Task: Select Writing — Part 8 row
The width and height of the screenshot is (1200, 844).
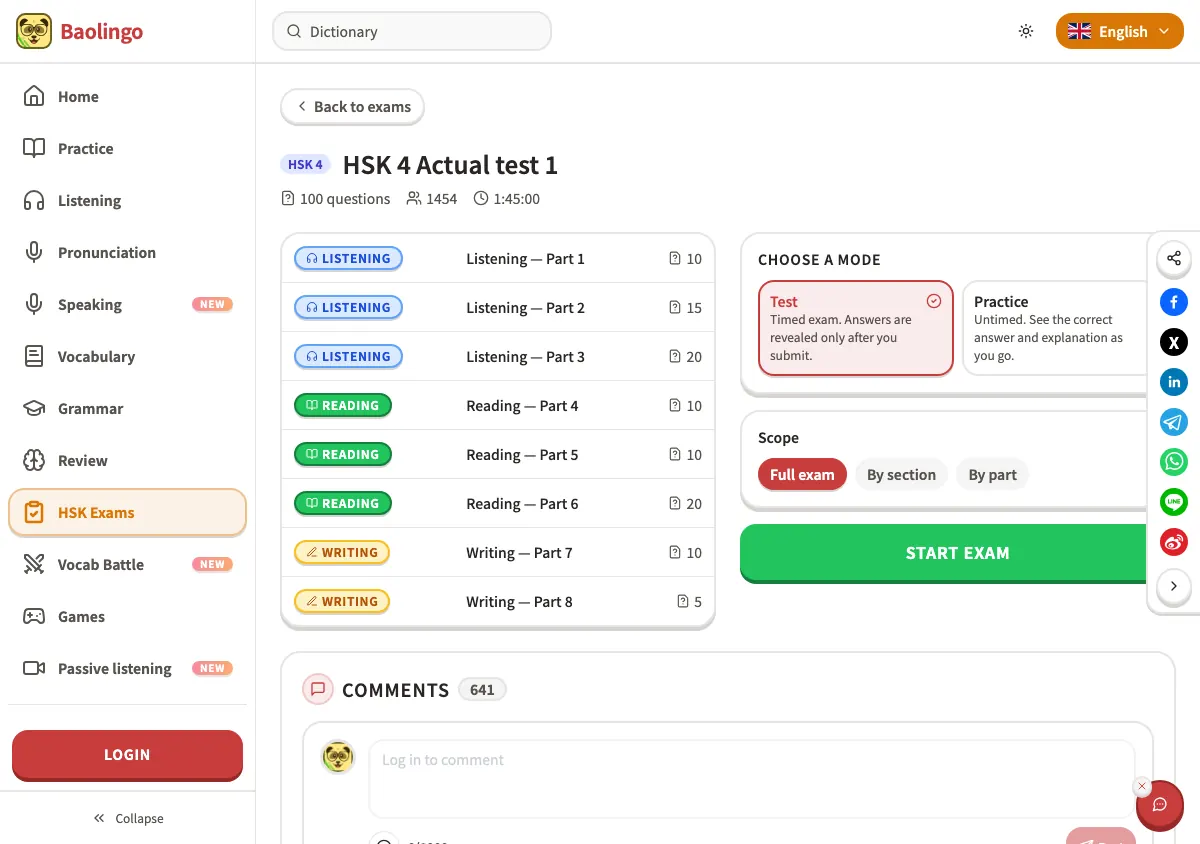Action: [498, 601]
